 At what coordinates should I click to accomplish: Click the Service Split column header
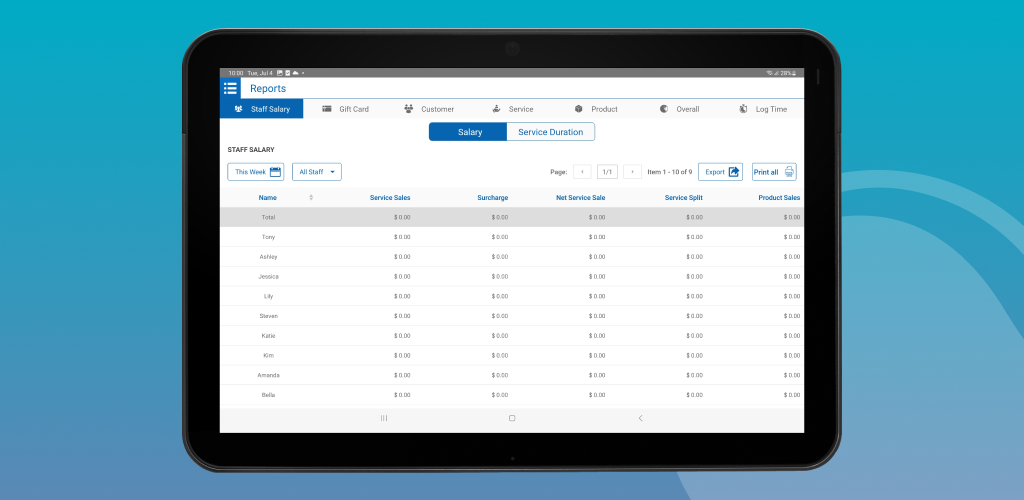pos(684,197)
